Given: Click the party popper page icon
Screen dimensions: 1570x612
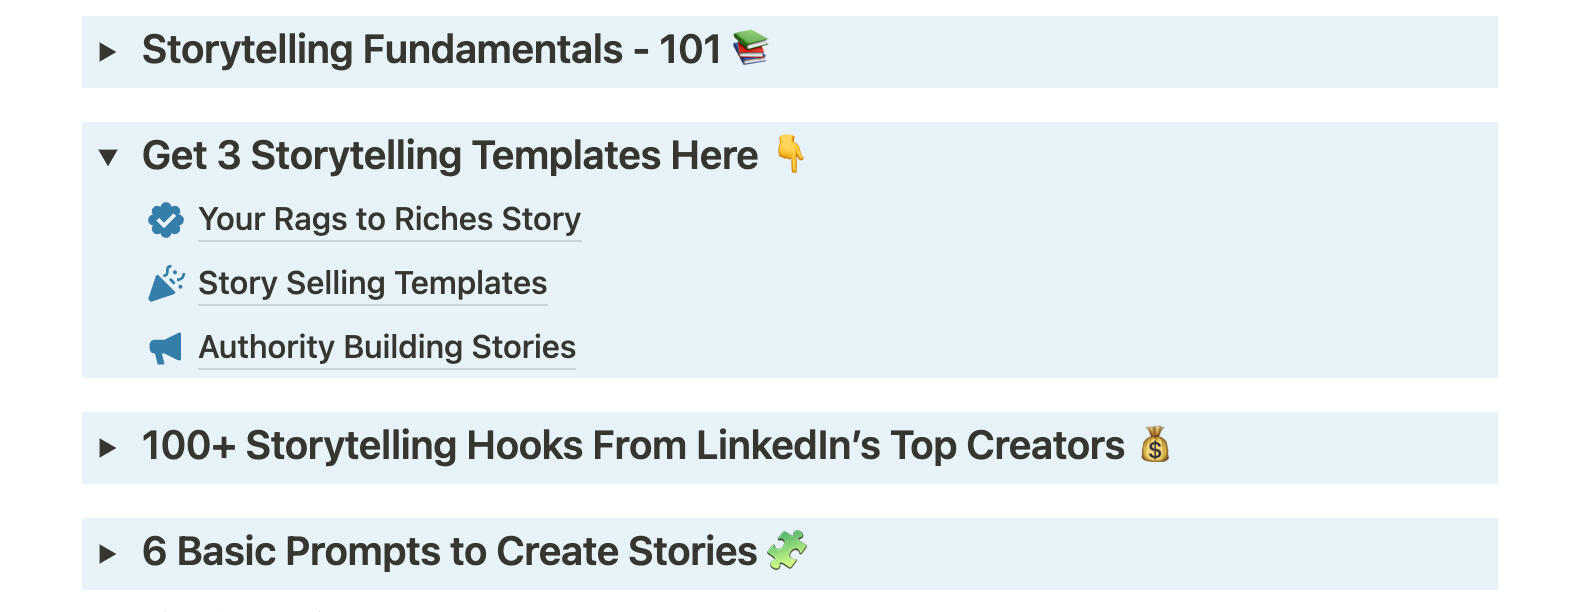Looking at the screenshot, I should pyautogui.click(x=166, y=284).
